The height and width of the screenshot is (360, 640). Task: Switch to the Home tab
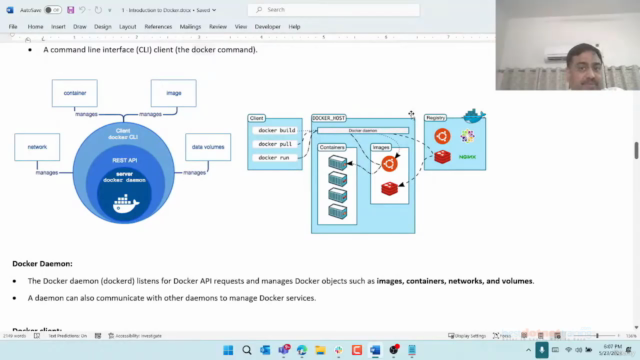36,27
